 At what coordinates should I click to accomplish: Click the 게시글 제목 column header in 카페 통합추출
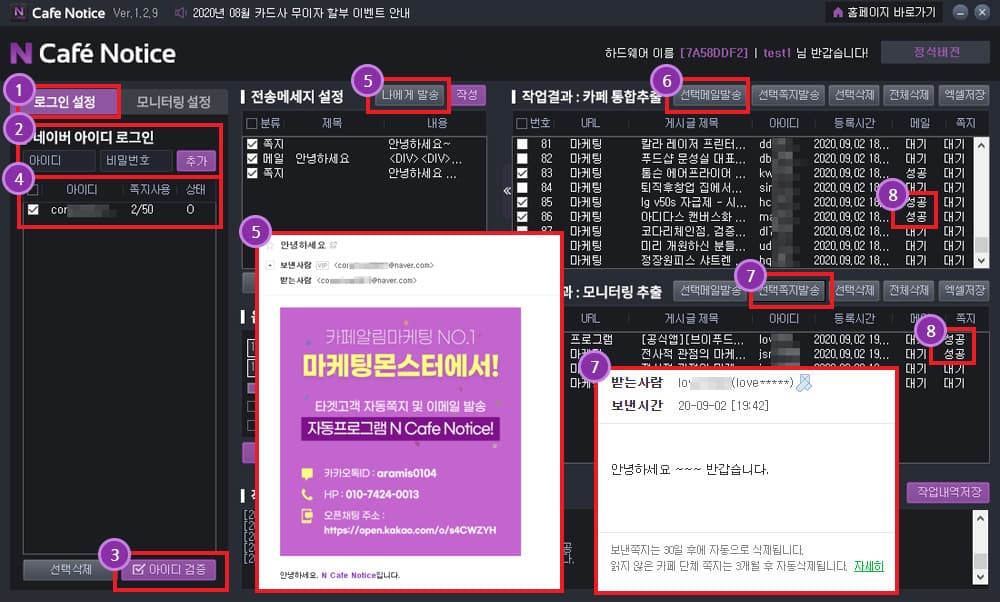(x=691, y=123)
